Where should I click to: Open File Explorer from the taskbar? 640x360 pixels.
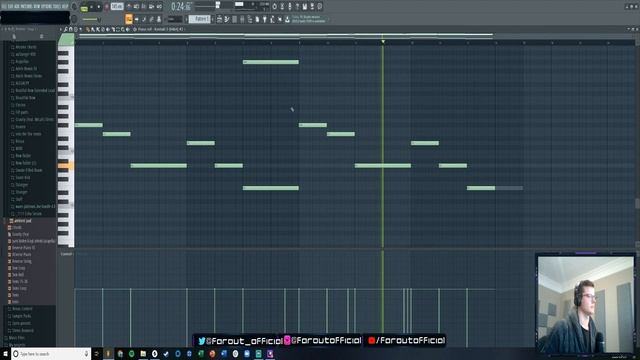pos(143,353)
